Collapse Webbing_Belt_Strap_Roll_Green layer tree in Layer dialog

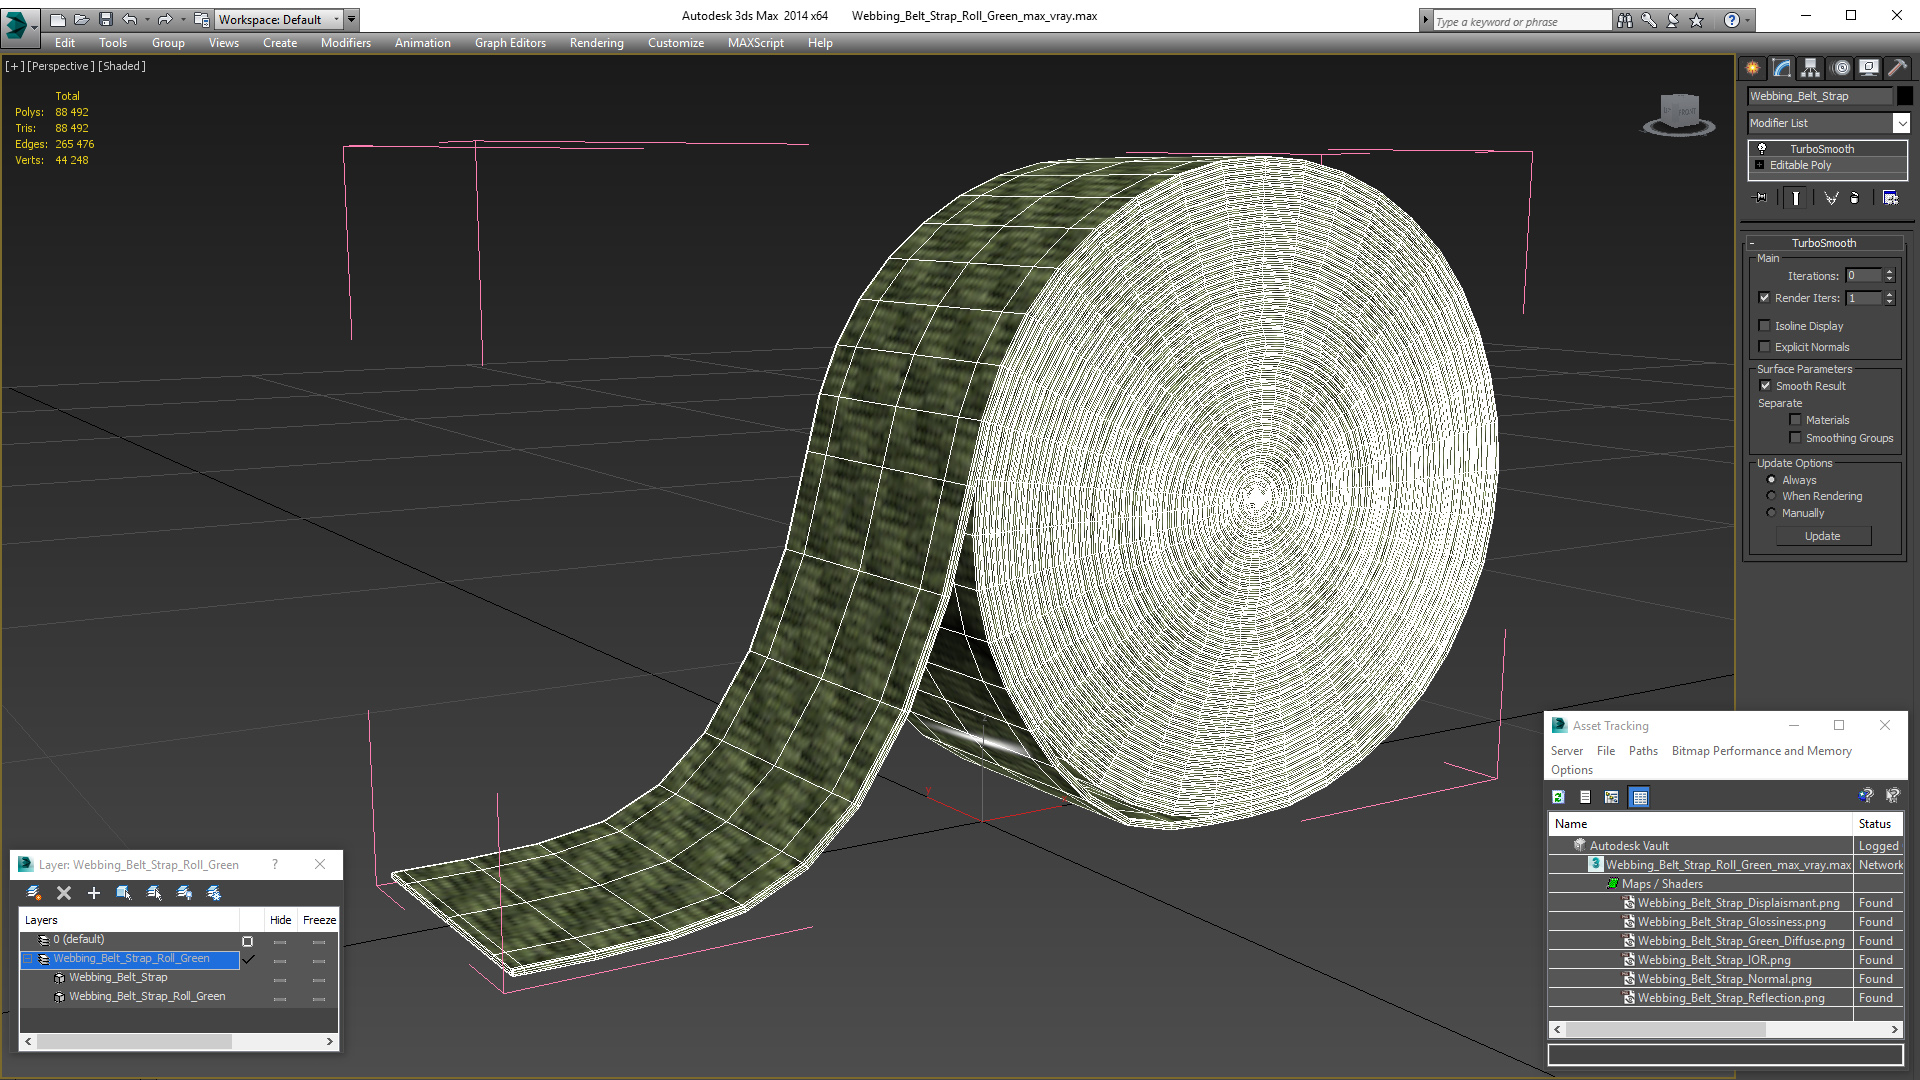click(x=28, y=959)
